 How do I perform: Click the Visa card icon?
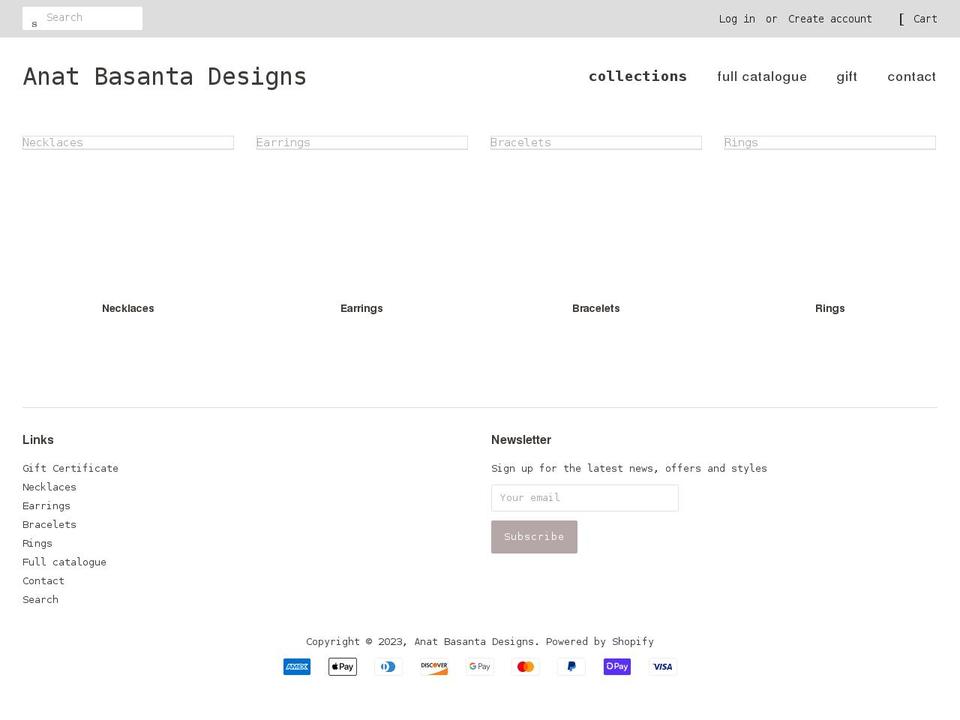[662, 667]
